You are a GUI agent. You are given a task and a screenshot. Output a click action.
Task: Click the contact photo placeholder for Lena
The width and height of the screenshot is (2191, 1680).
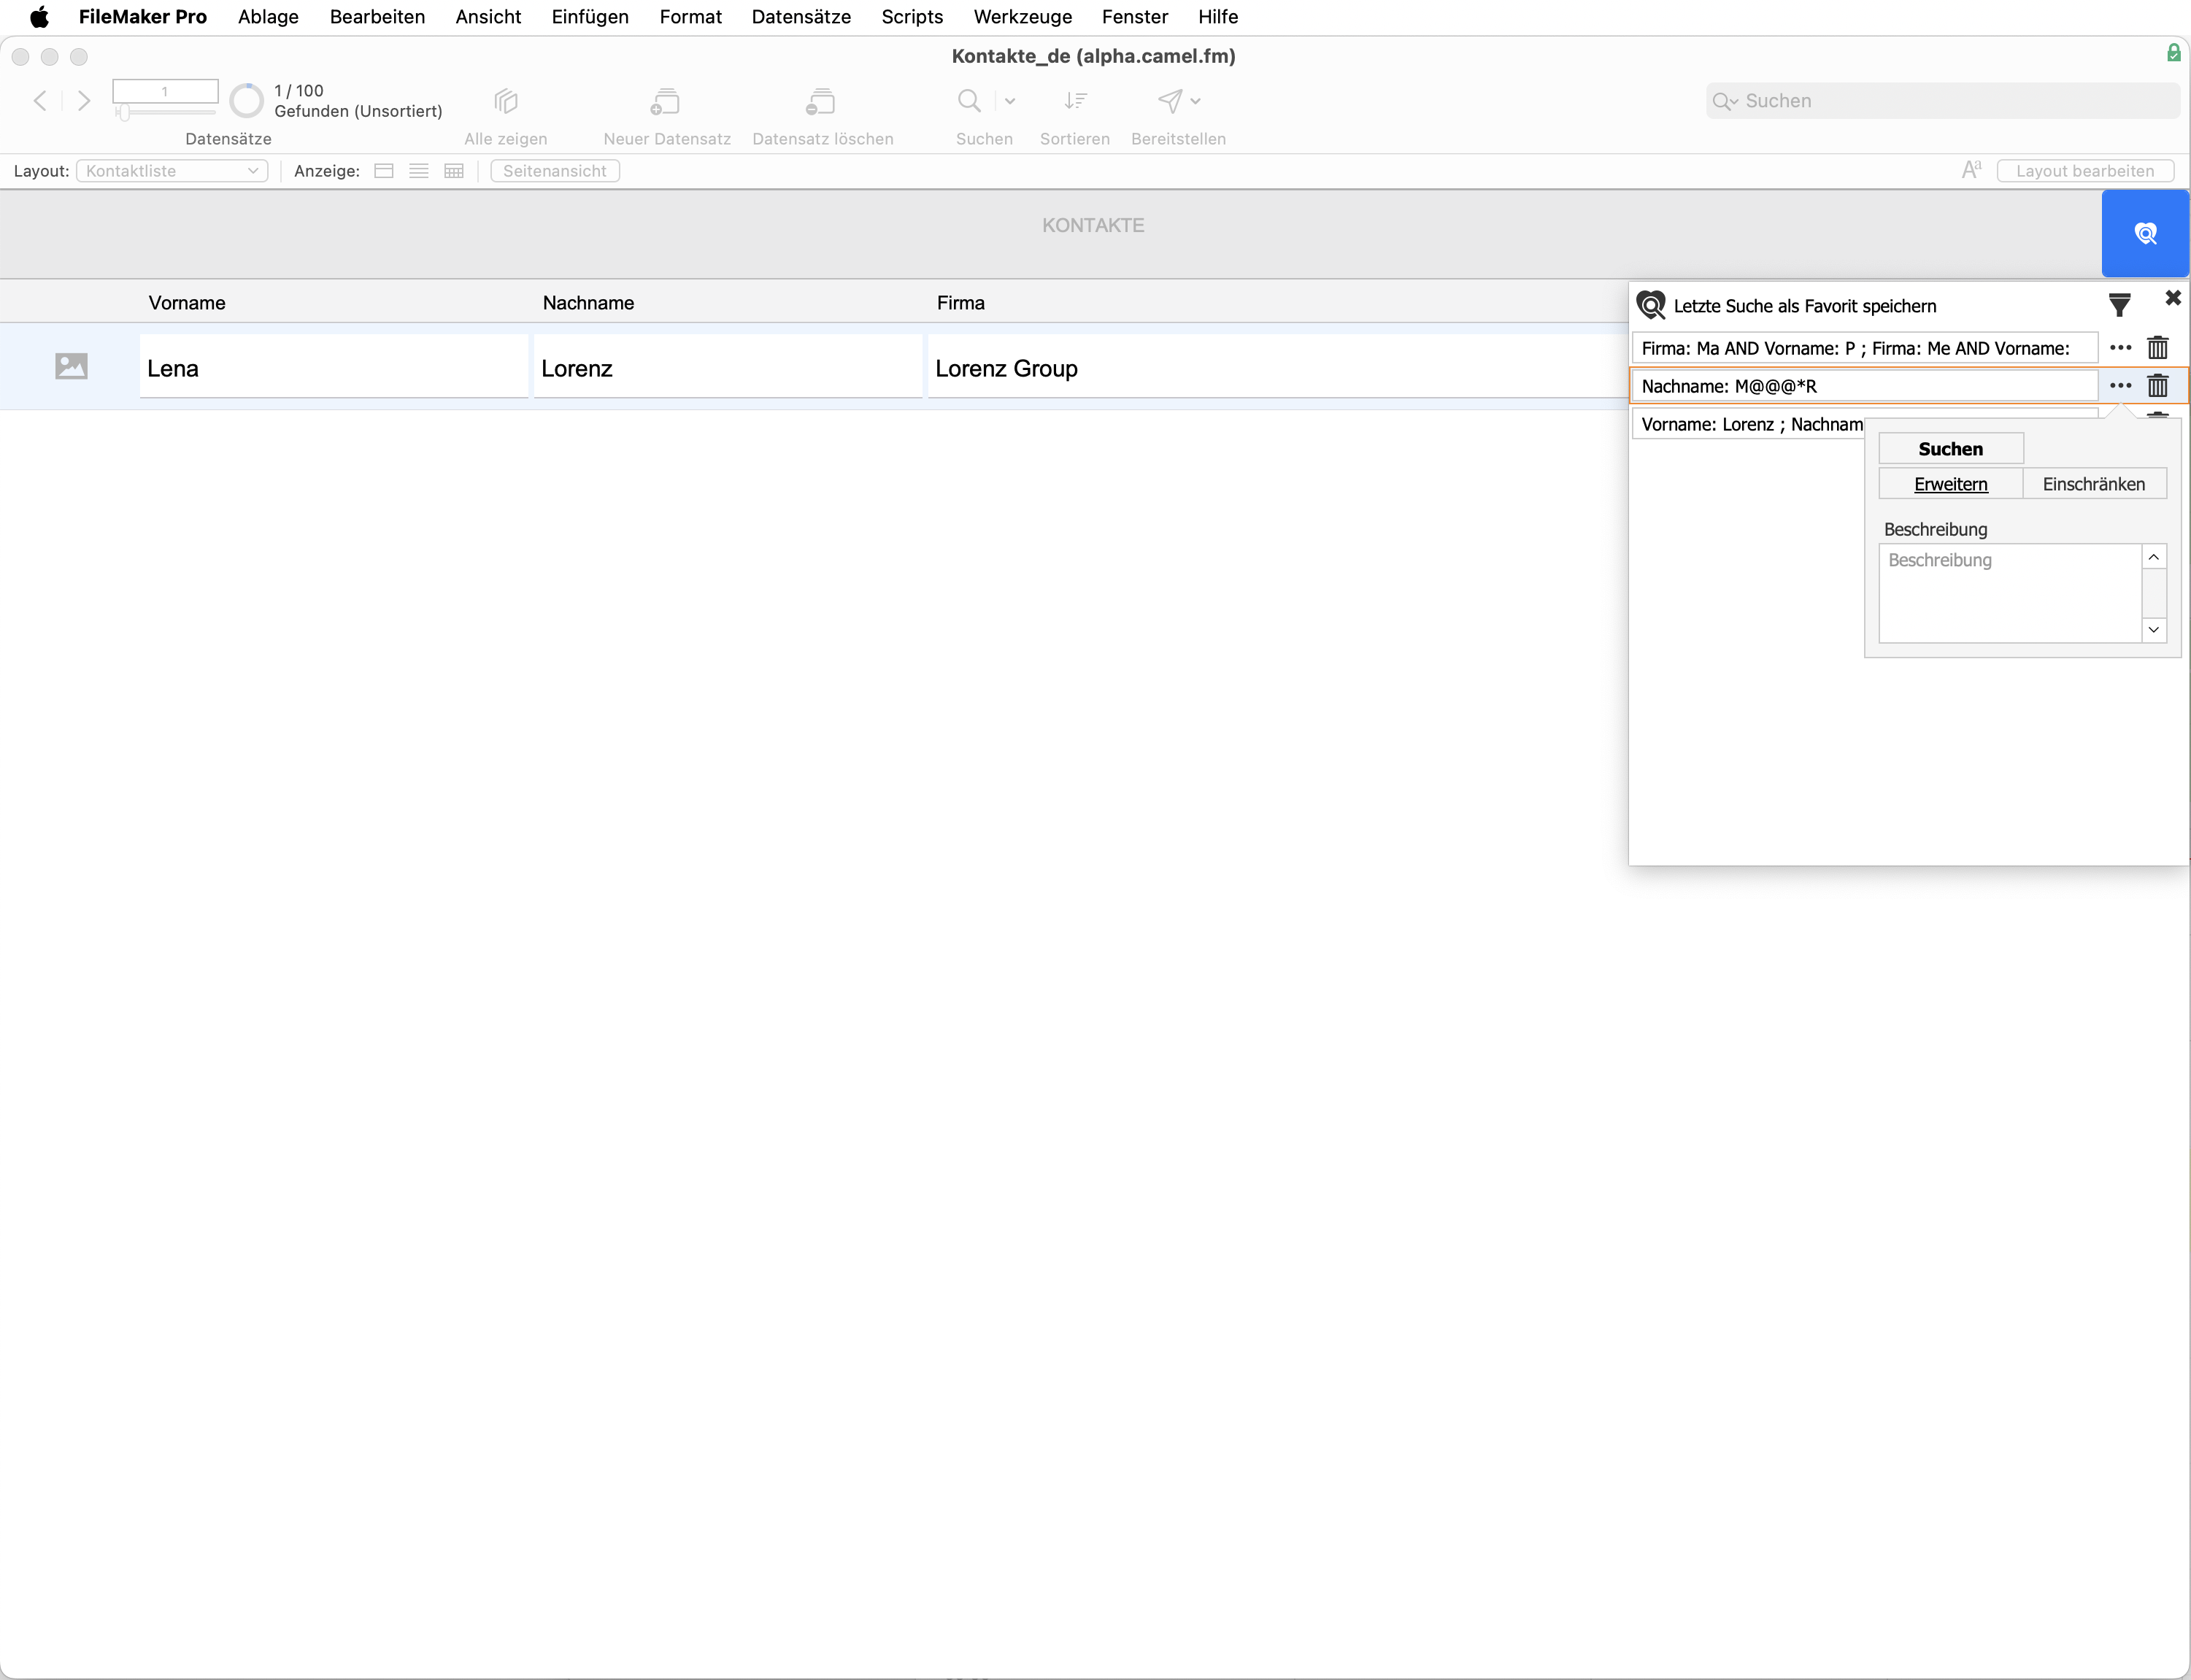coord(71,367)
